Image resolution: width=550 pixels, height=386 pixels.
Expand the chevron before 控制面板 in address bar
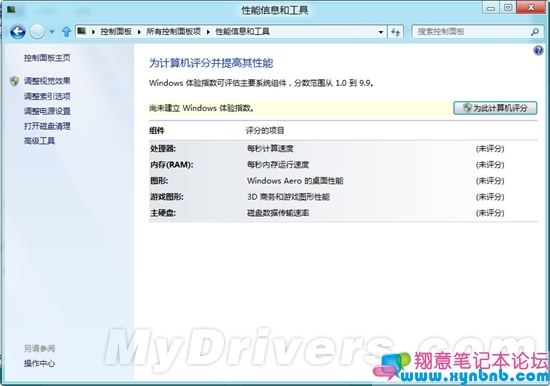click(93, 32)
